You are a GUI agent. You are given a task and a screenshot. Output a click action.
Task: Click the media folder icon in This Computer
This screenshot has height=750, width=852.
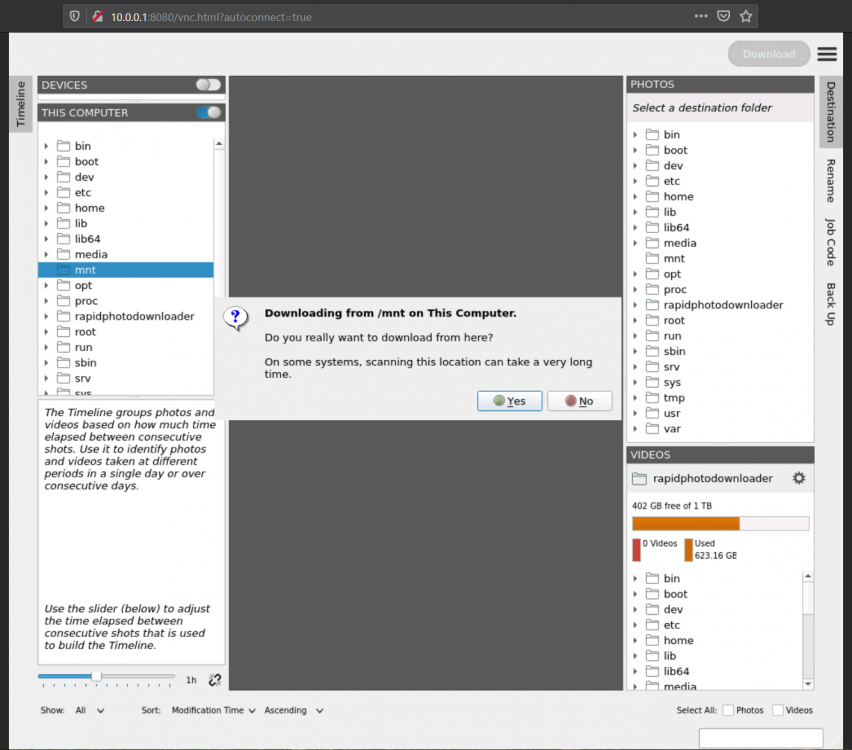64,254
